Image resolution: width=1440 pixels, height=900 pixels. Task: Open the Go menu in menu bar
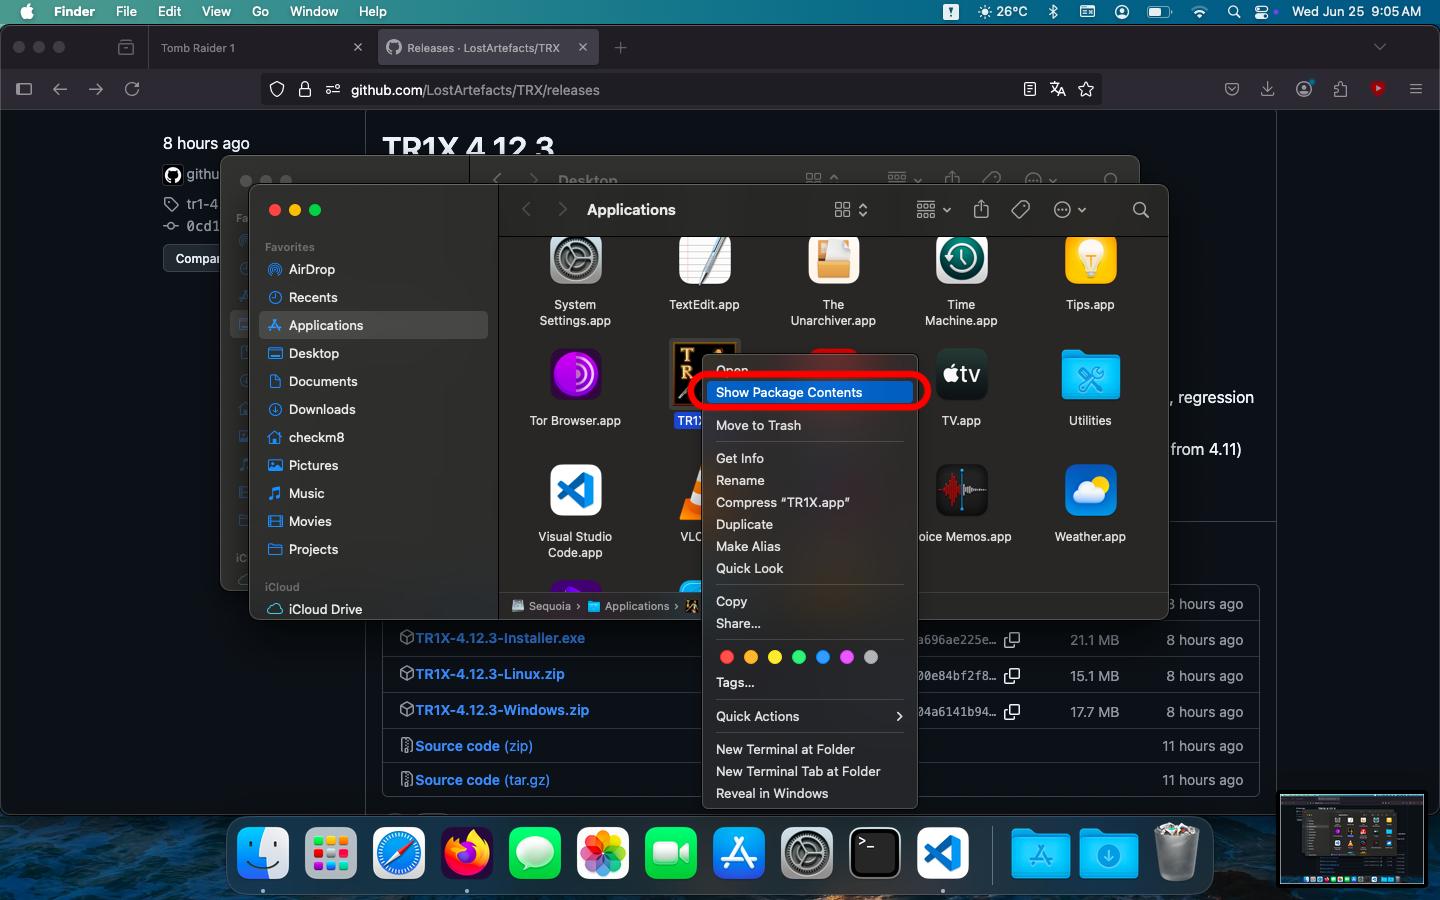pyautogui.click(x=260, y=11)
